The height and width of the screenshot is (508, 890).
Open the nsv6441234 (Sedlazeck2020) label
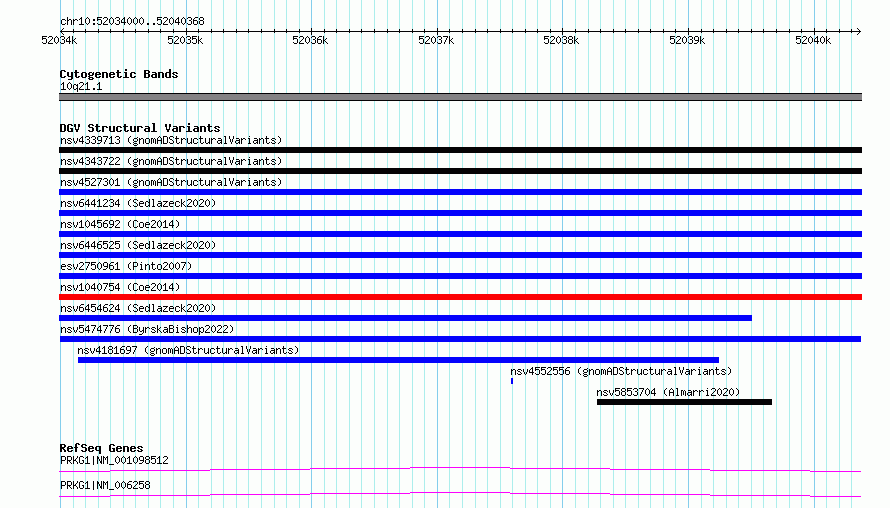(x=138, y=203)
